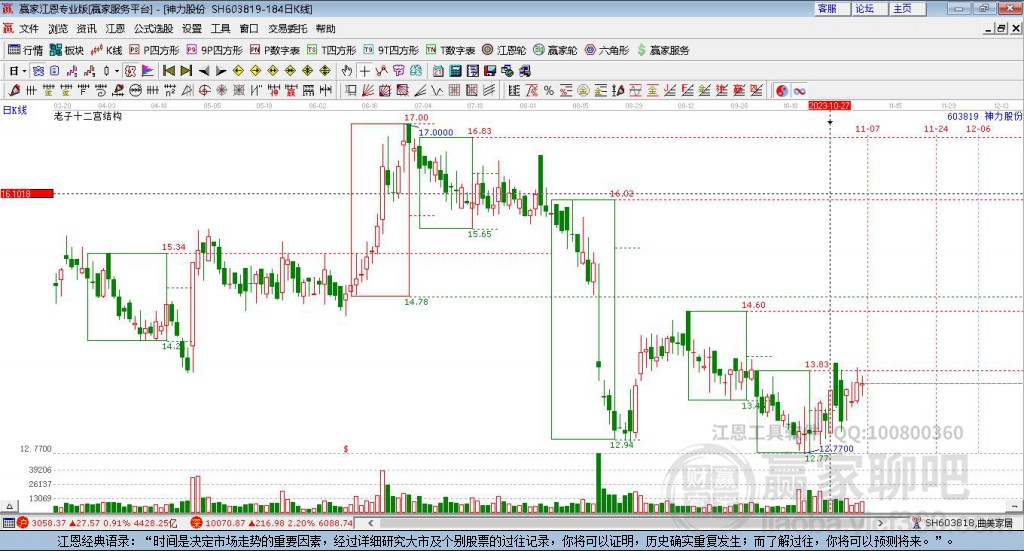Click the SH603818 曲美家居 status entry

[963, 523]
